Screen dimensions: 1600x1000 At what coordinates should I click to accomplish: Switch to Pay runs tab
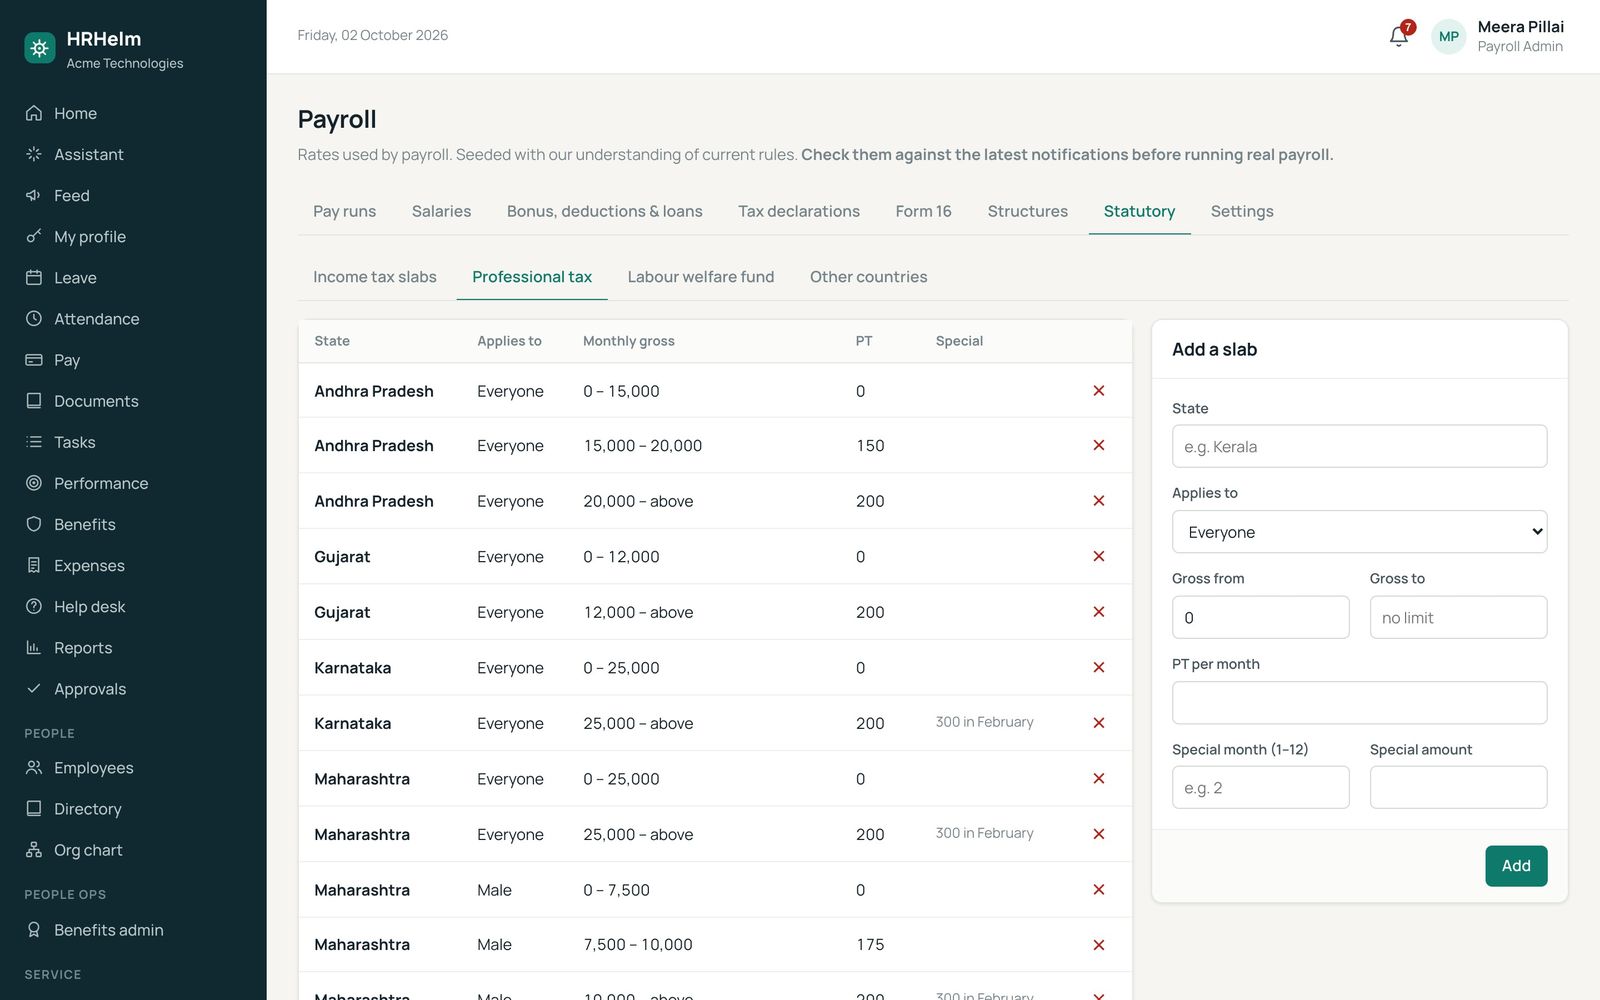[x=344, y=211]
